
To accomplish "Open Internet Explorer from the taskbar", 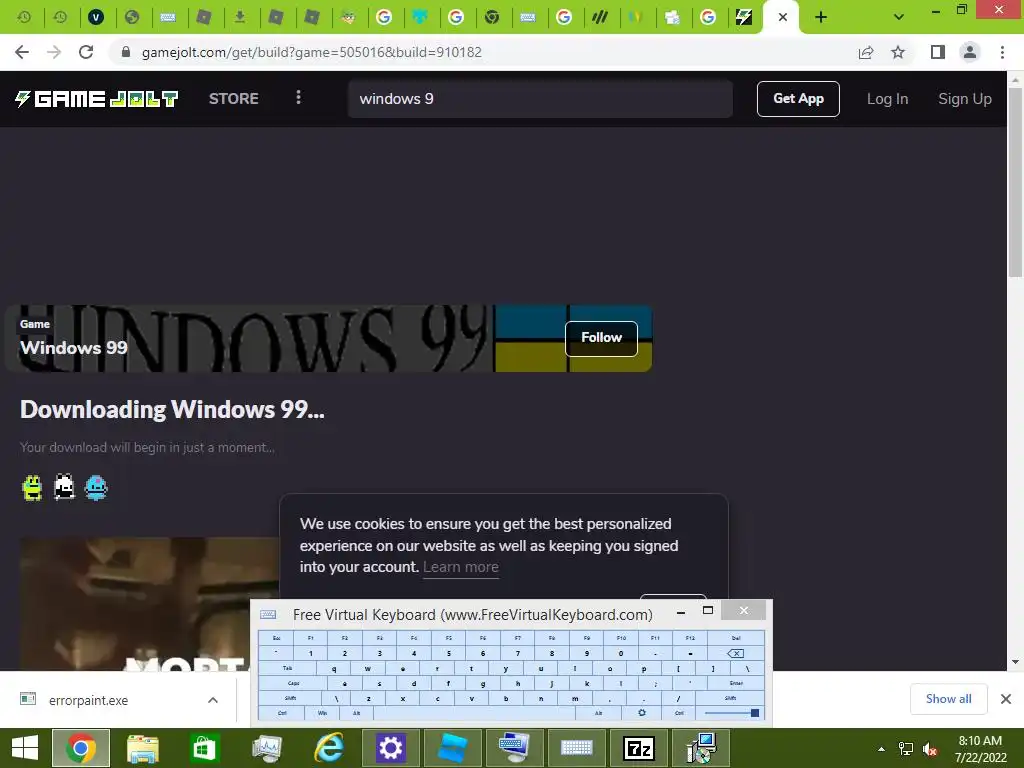I will [x=328, y=748].
